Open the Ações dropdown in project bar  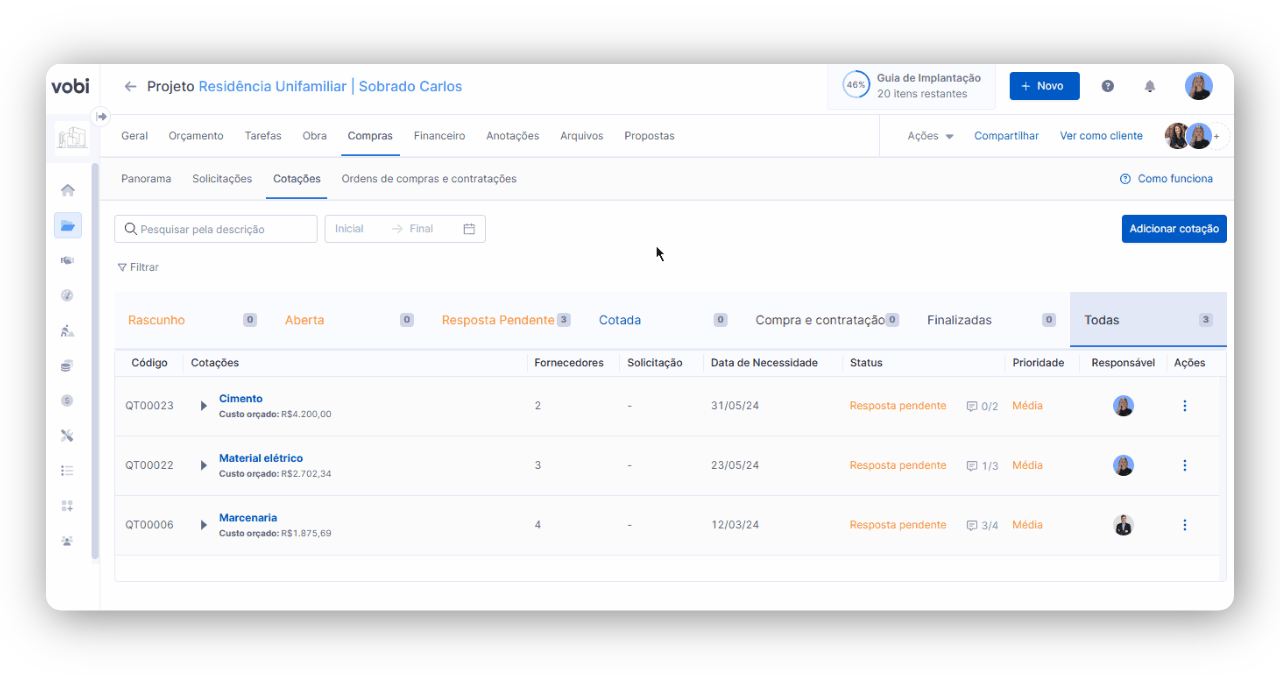point(930,136)
